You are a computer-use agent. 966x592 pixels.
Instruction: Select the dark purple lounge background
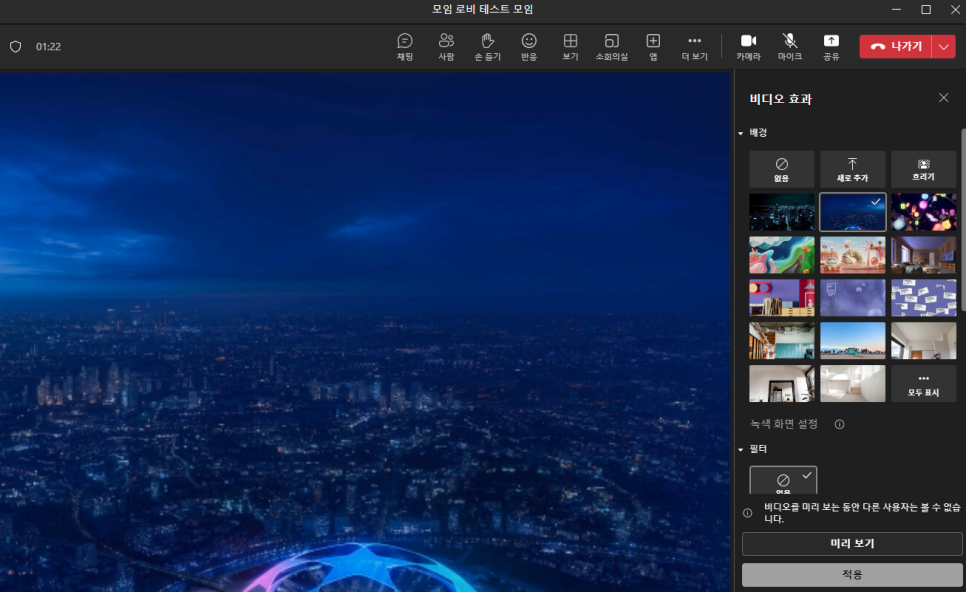[923, 255]
